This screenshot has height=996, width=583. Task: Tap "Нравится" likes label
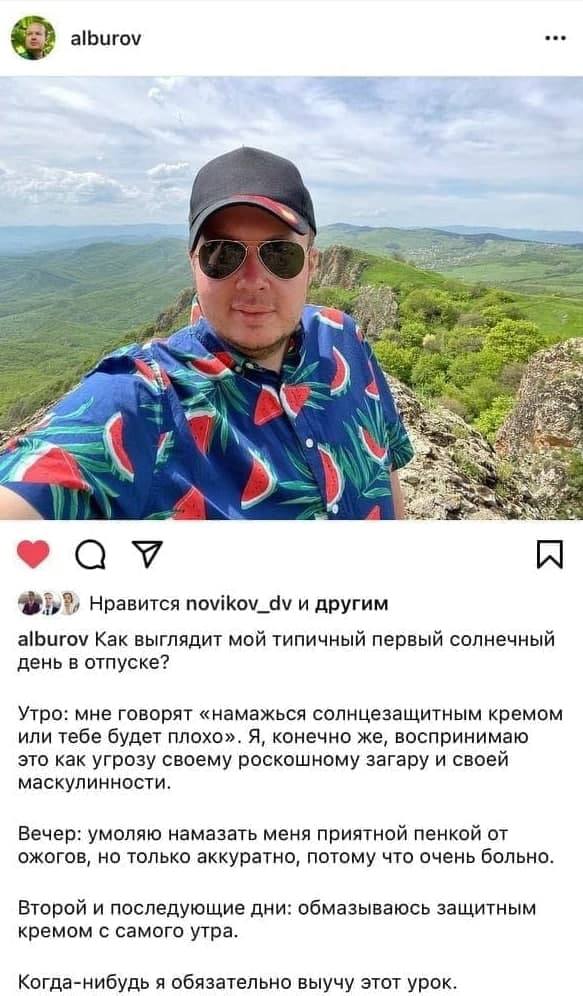[134, 603]
